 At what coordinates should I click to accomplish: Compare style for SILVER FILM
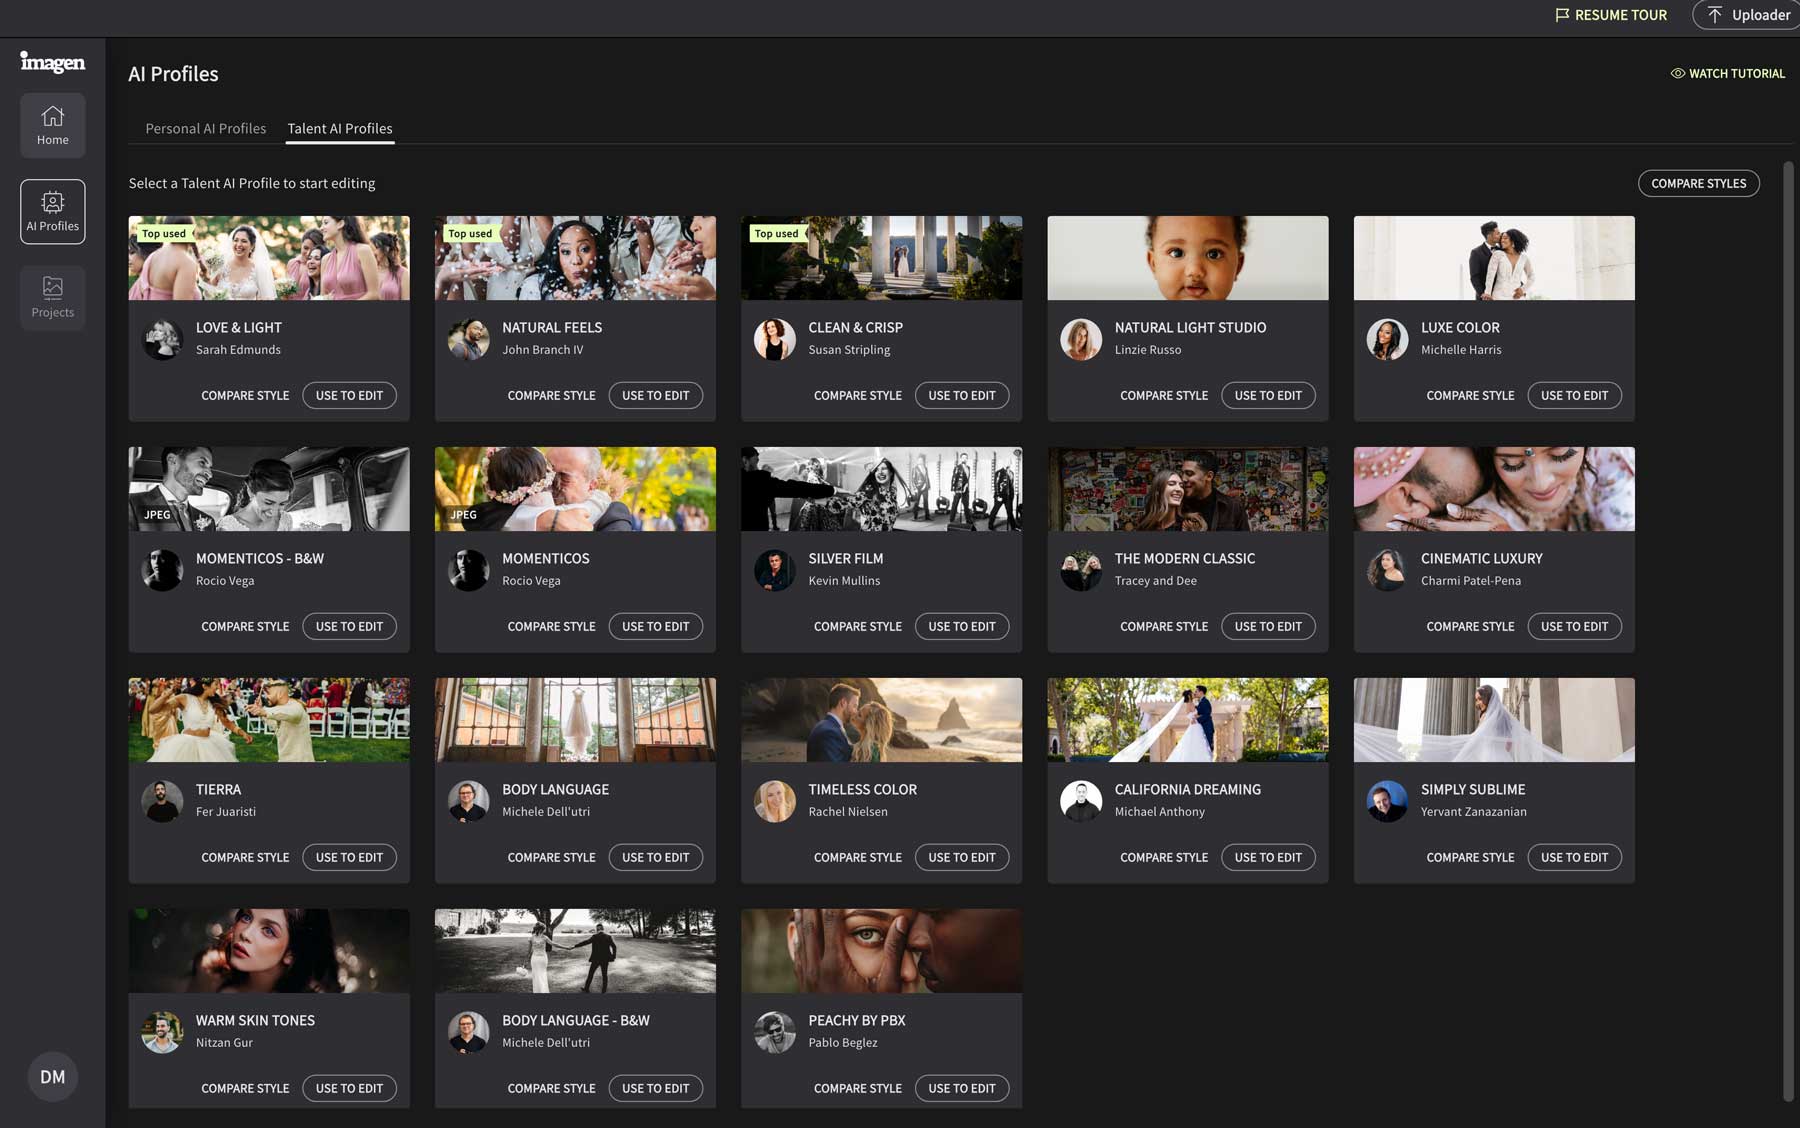pos(857,626)
